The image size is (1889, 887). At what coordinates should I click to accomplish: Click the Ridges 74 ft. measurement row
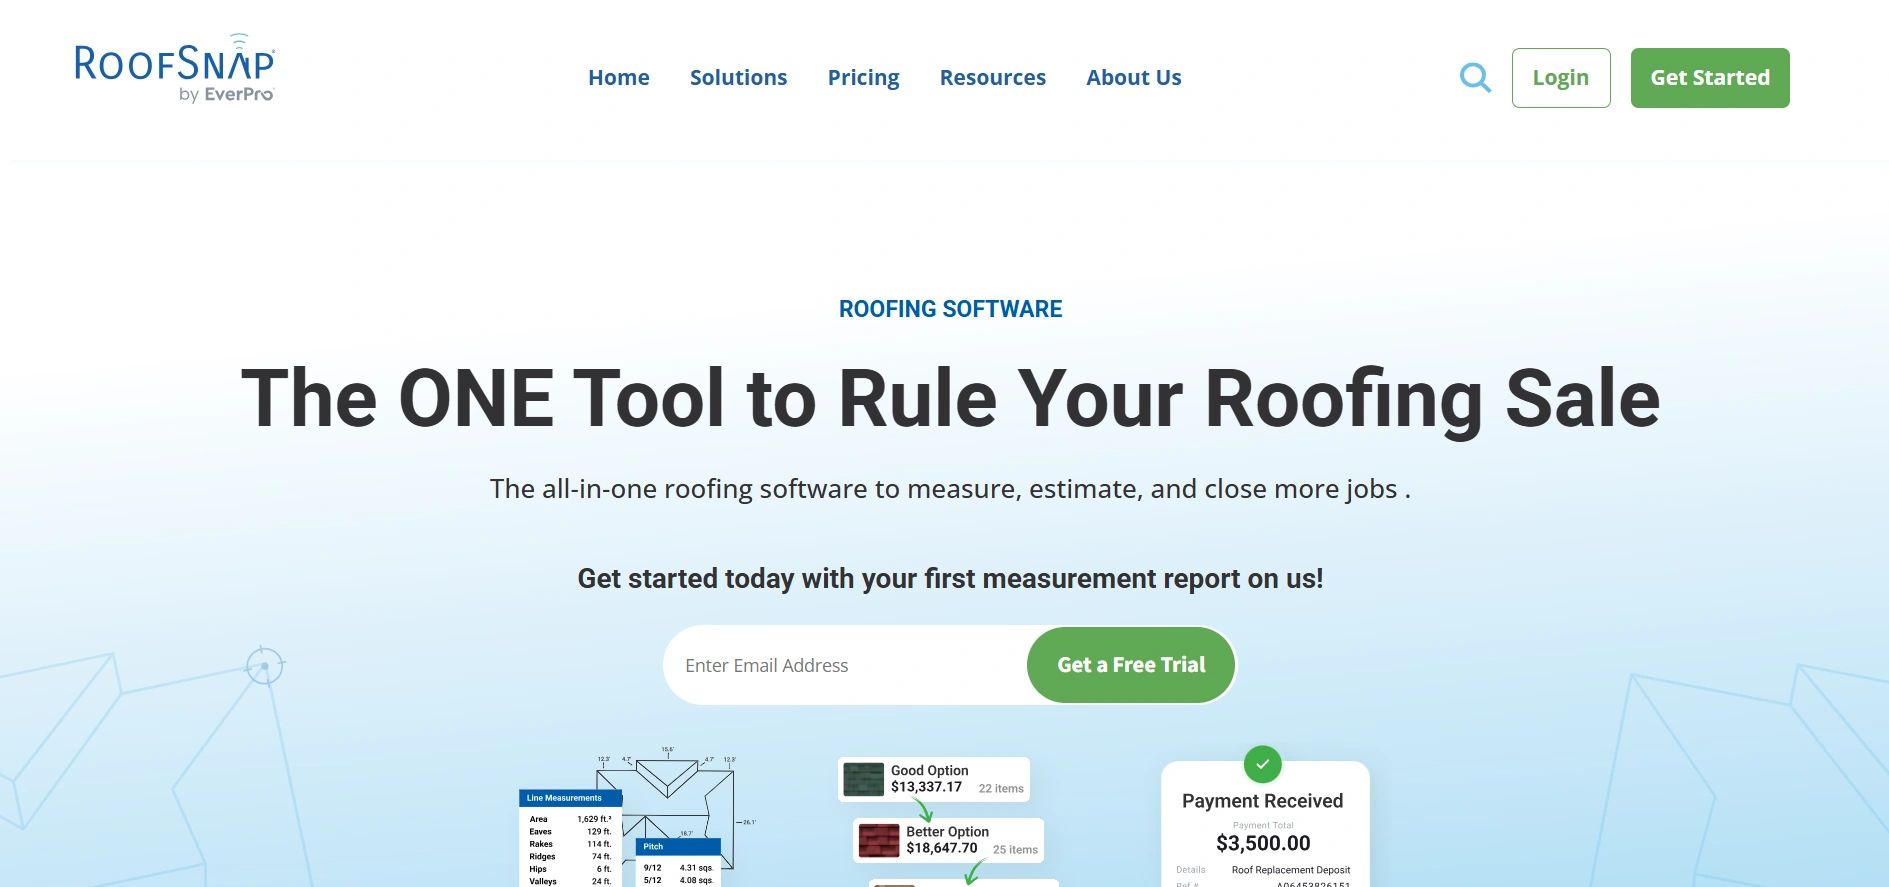click(x=570, y=856)
